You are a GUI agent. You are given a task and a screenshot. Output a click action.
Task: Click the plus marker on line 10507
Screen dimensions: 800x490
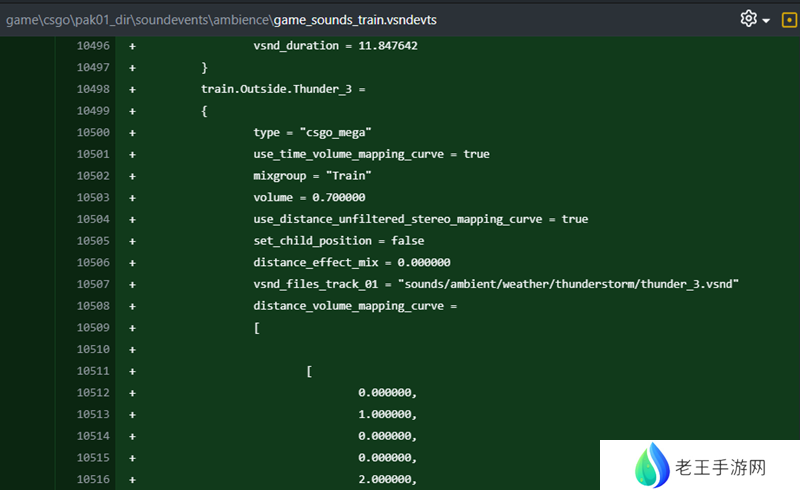pyautogui.click(x=132, y=284)
